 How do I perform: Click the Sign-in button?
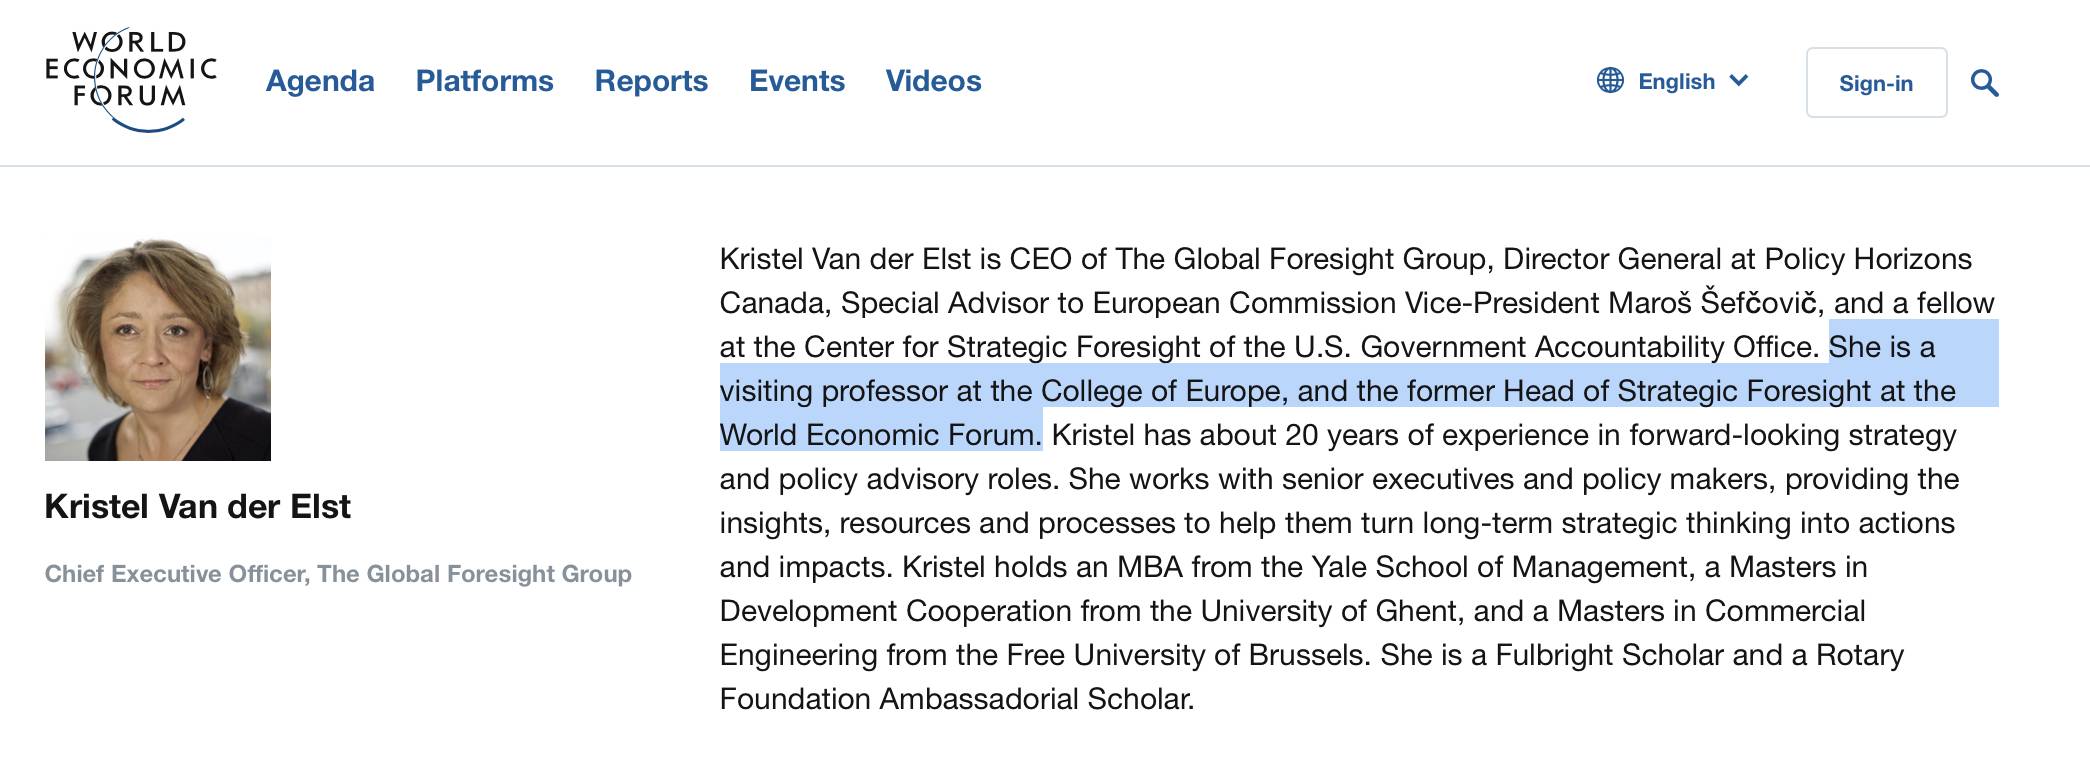coord(1876,83)
